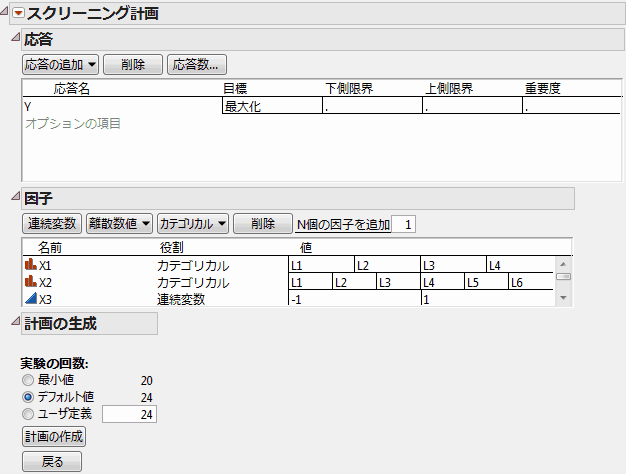Click the -1 low value of X3
The image size is (626, 474).
[355, 299]
